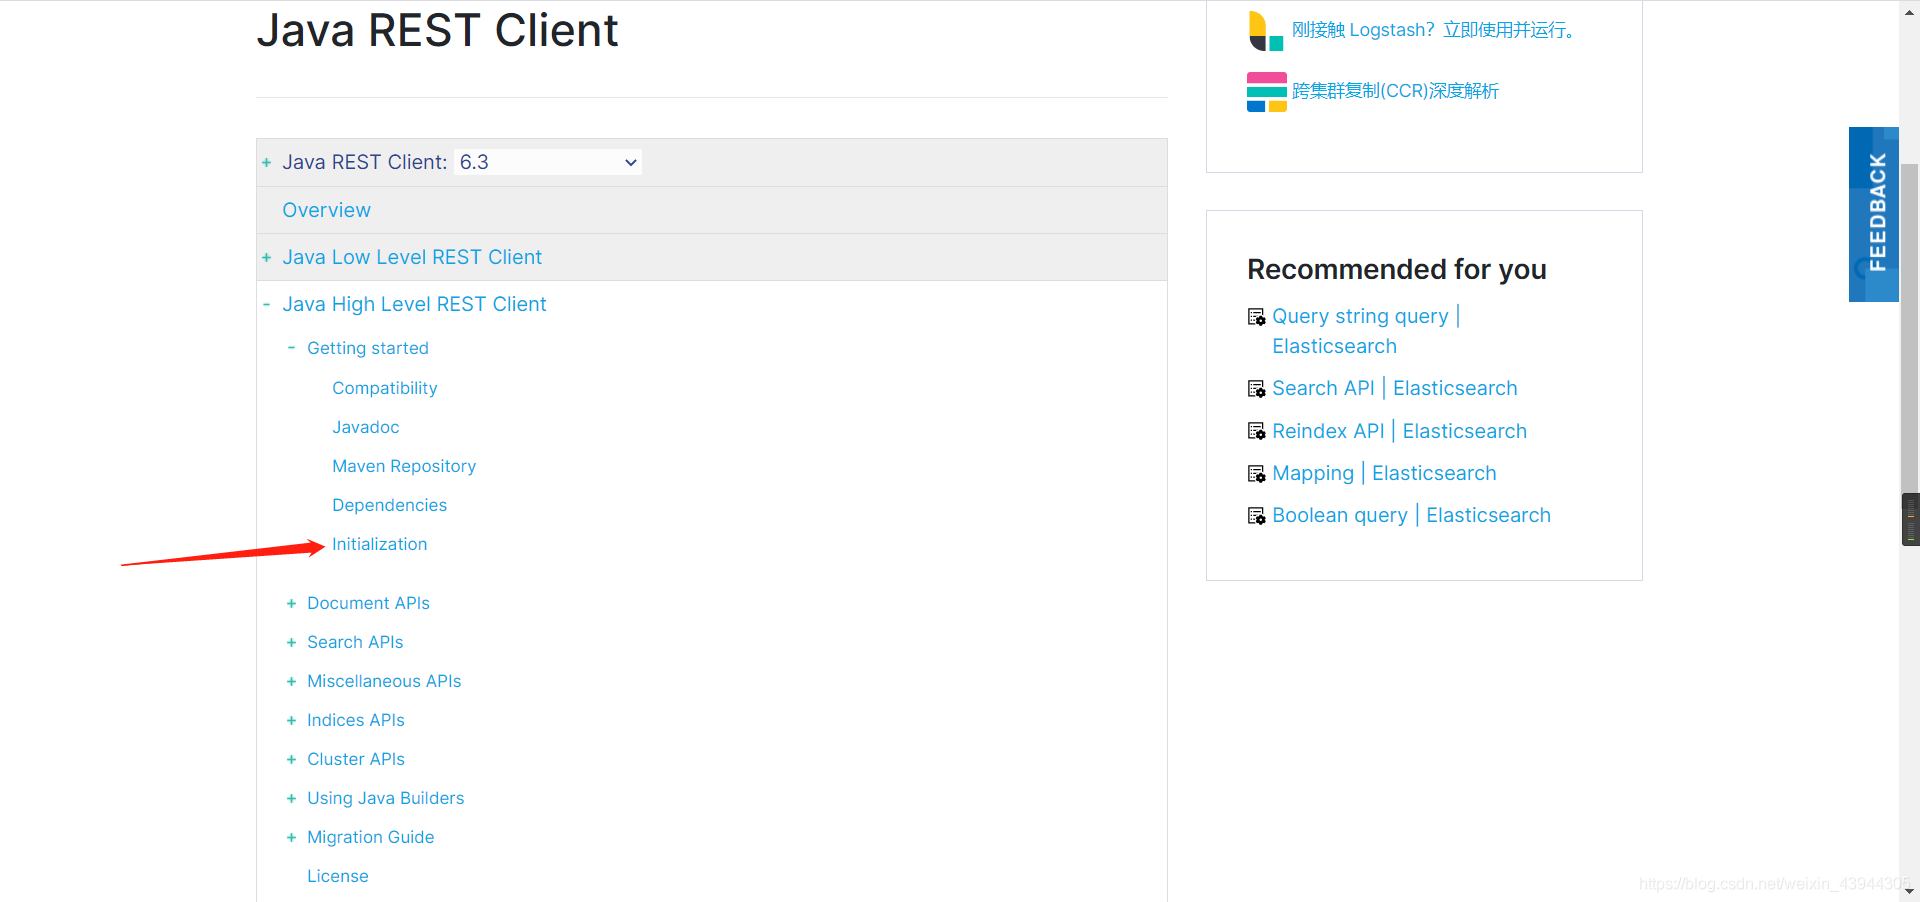Expand the Document APIs section
Viewport: 1920px width, 902px height.
click(291, 603)
